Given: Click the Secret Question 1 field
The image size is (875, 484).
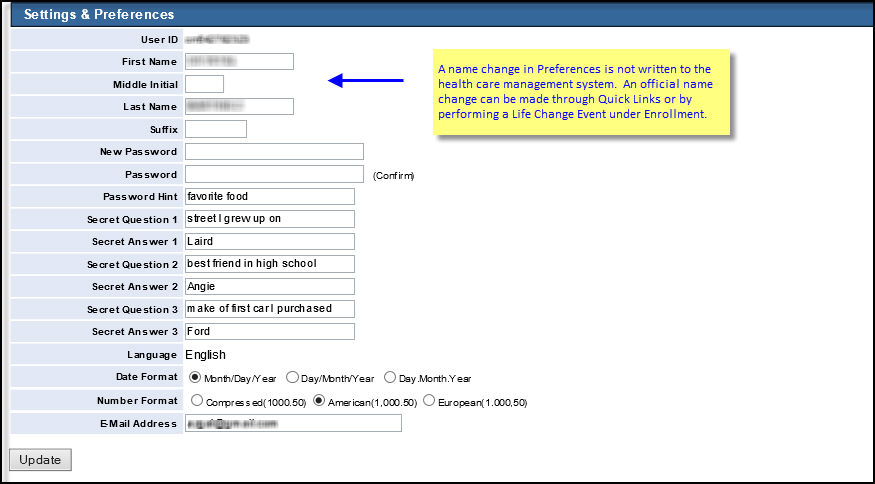Looking at the screenshot, I should tap(270, 219).
